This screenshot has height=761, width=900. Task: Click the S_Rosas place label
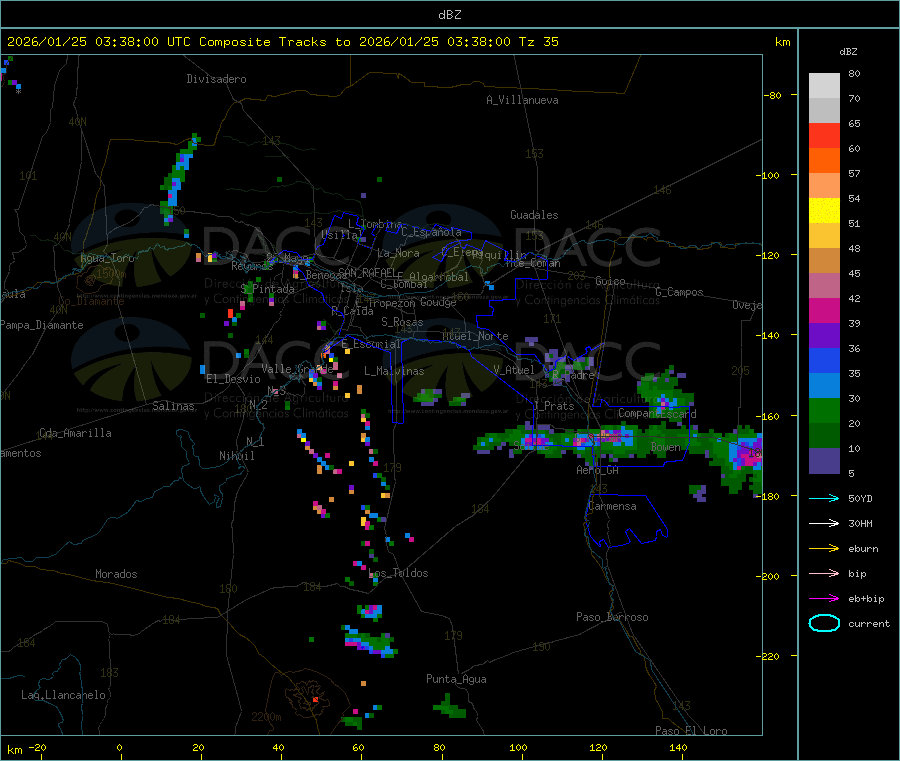(x=402, y=322)
